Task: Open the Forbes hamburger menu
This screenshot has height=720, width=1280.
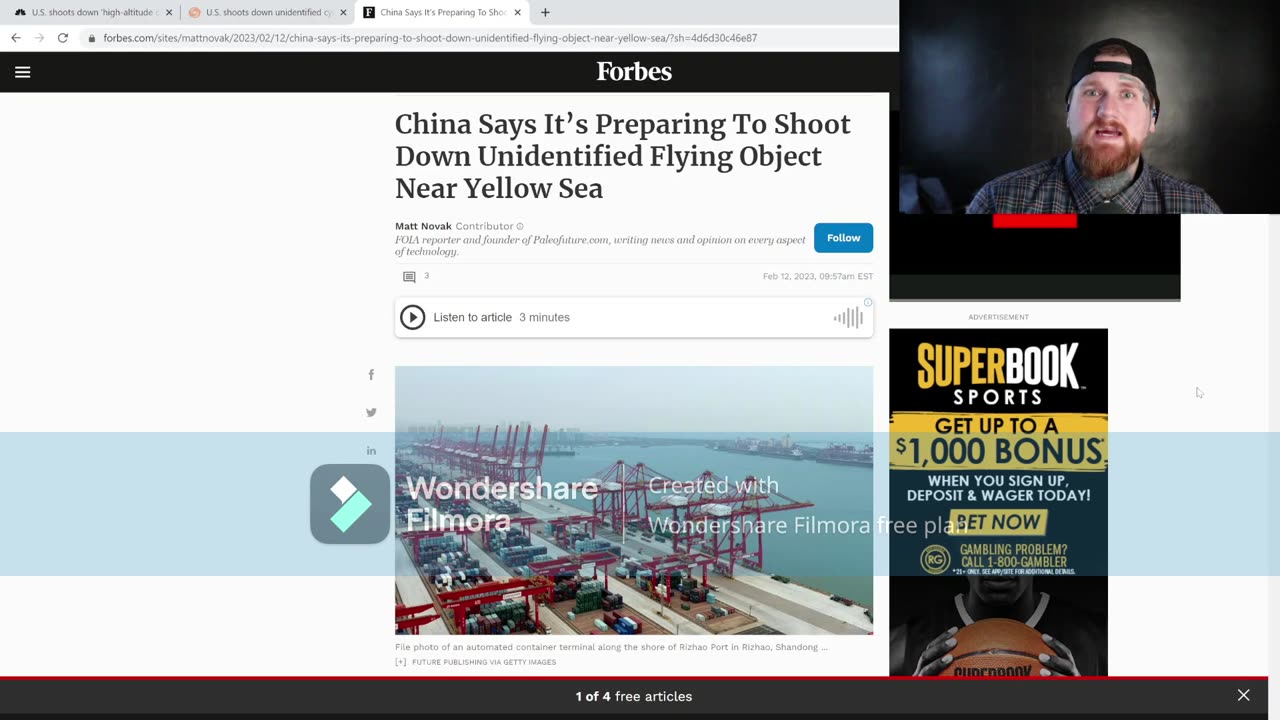Action: pyautogui.click(x=22, y=72)
